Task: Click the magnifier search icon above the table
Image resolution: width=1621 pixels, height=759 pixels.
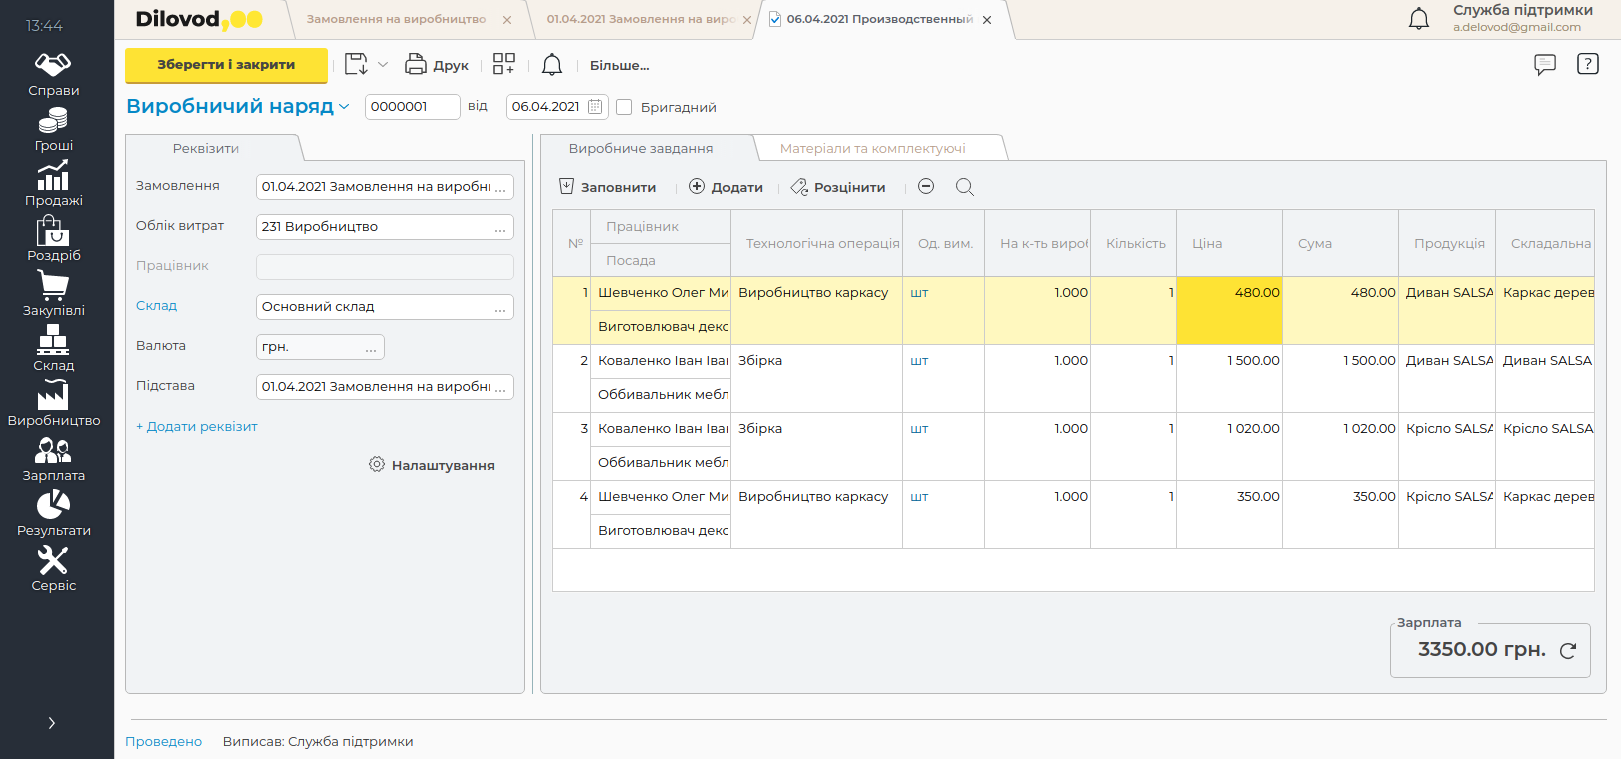Action: 965,187
